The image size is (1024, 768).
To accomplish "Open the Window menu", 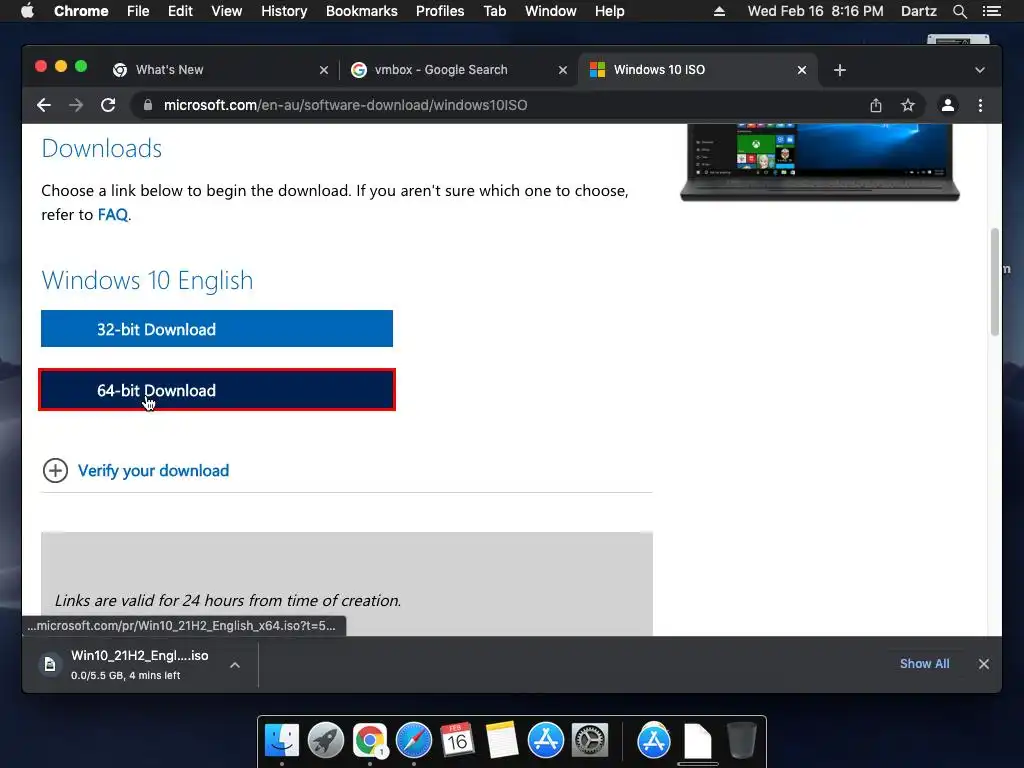I will [x=551, y=11].
